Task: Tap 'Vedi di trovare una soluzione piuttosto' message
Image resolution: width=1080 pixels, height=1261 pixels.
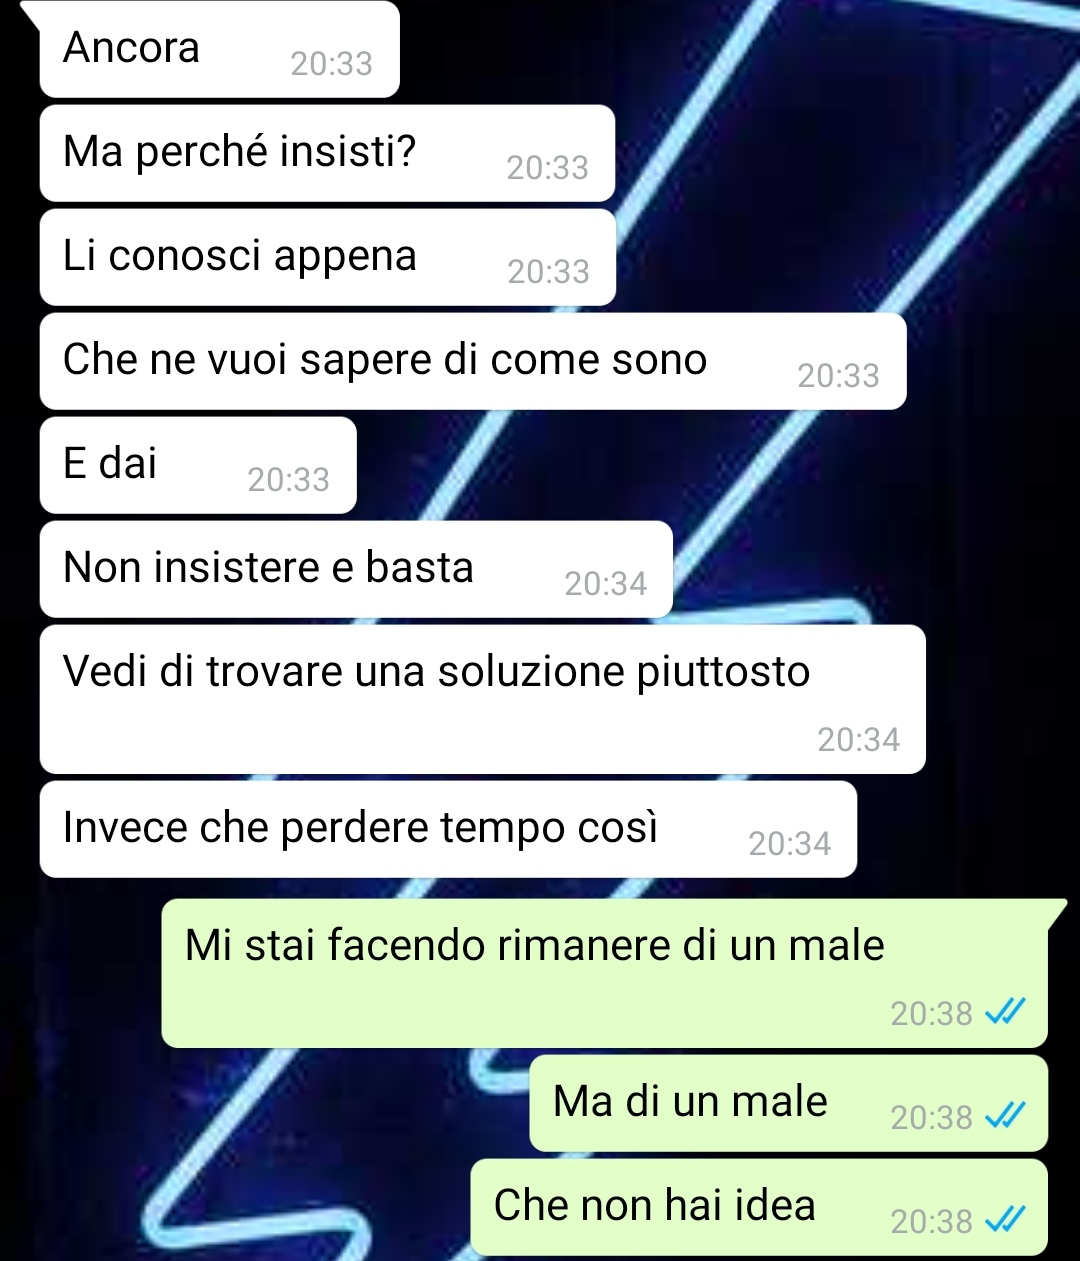Action: [x=482, y=699]
